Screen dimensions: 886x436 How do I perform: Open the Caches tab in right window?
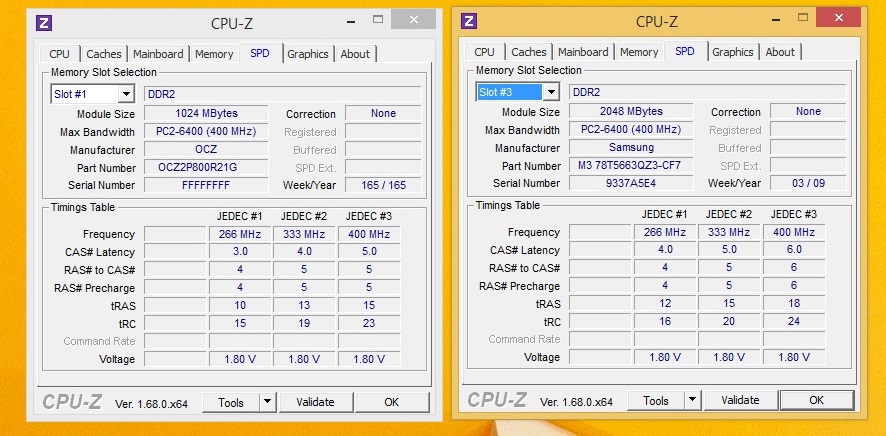[528, 52]
